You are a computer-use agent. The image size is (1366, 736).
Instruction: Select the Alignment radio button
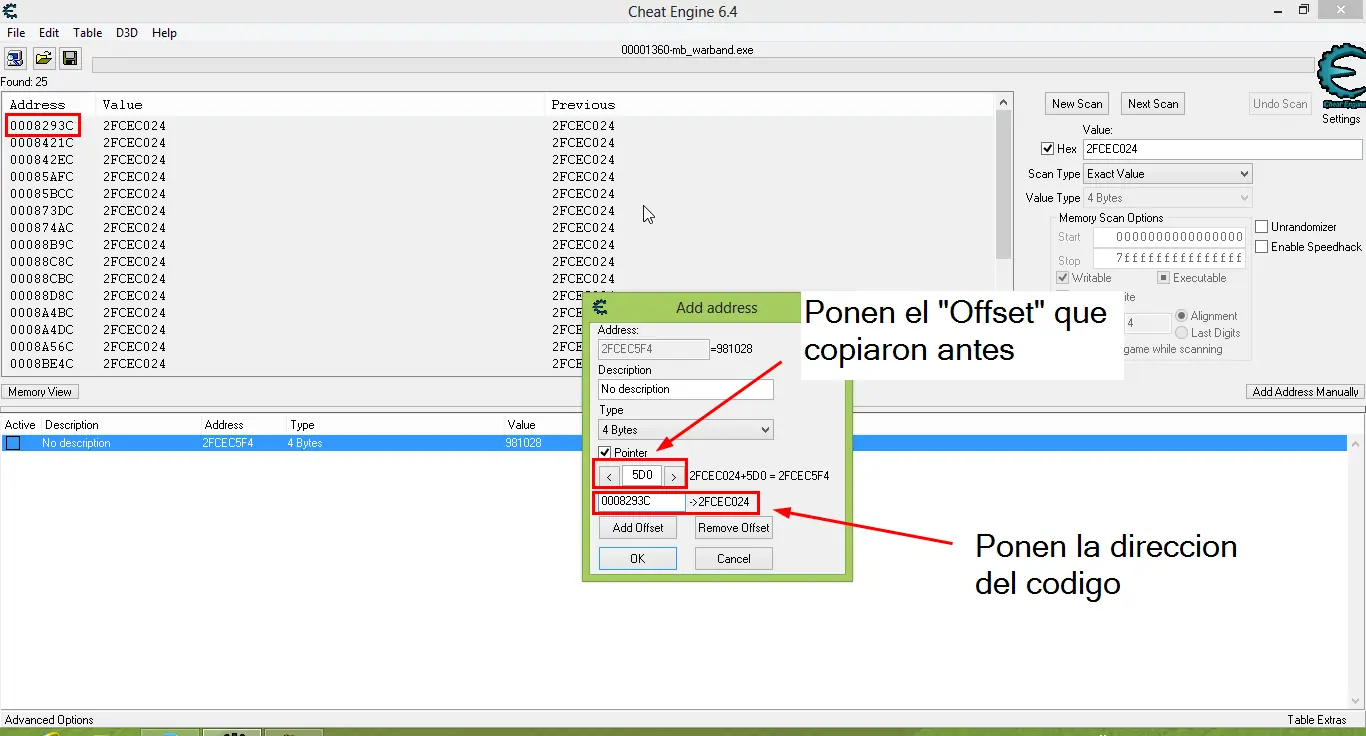click(1182, 316)
